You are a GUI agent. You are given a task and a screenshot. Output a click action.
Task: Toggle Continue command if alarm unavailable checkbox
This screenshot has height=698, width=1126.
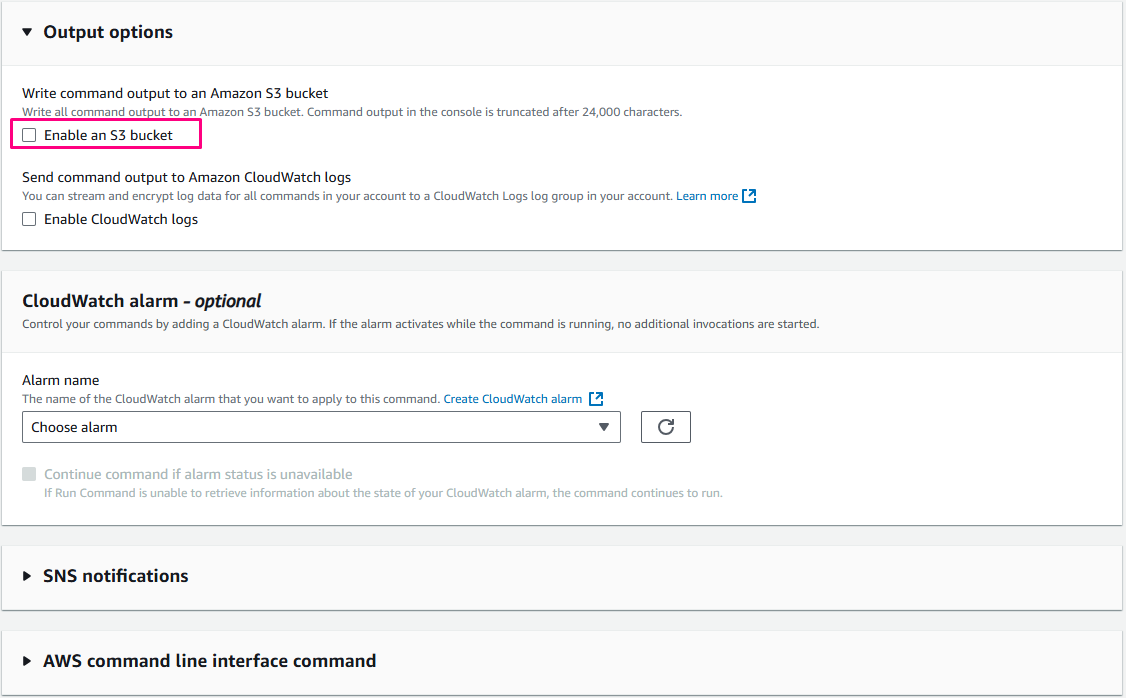[30, 474]
